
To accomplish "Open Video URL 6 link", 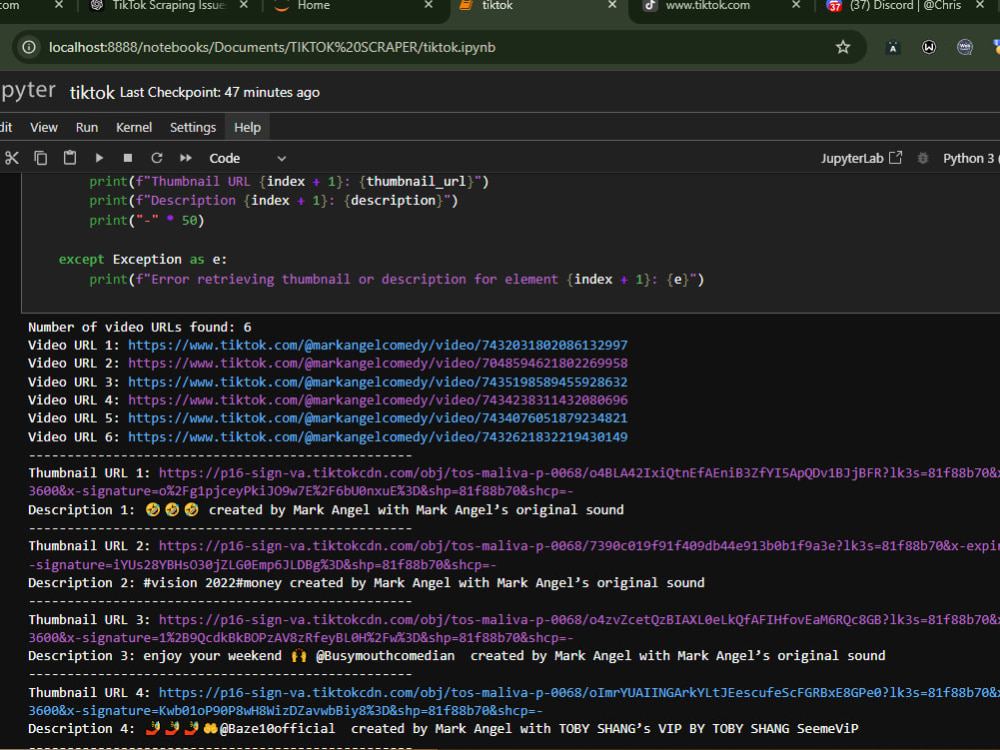I will tap(378, 437).
